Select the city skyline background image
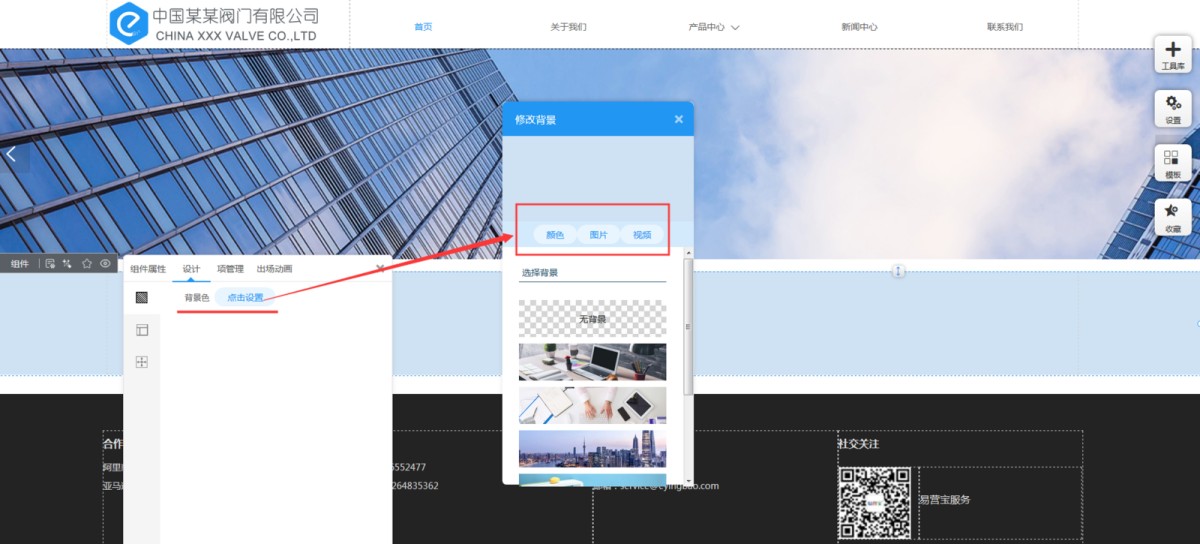Viewport: 1200px width, 544px height. (593, 449)
